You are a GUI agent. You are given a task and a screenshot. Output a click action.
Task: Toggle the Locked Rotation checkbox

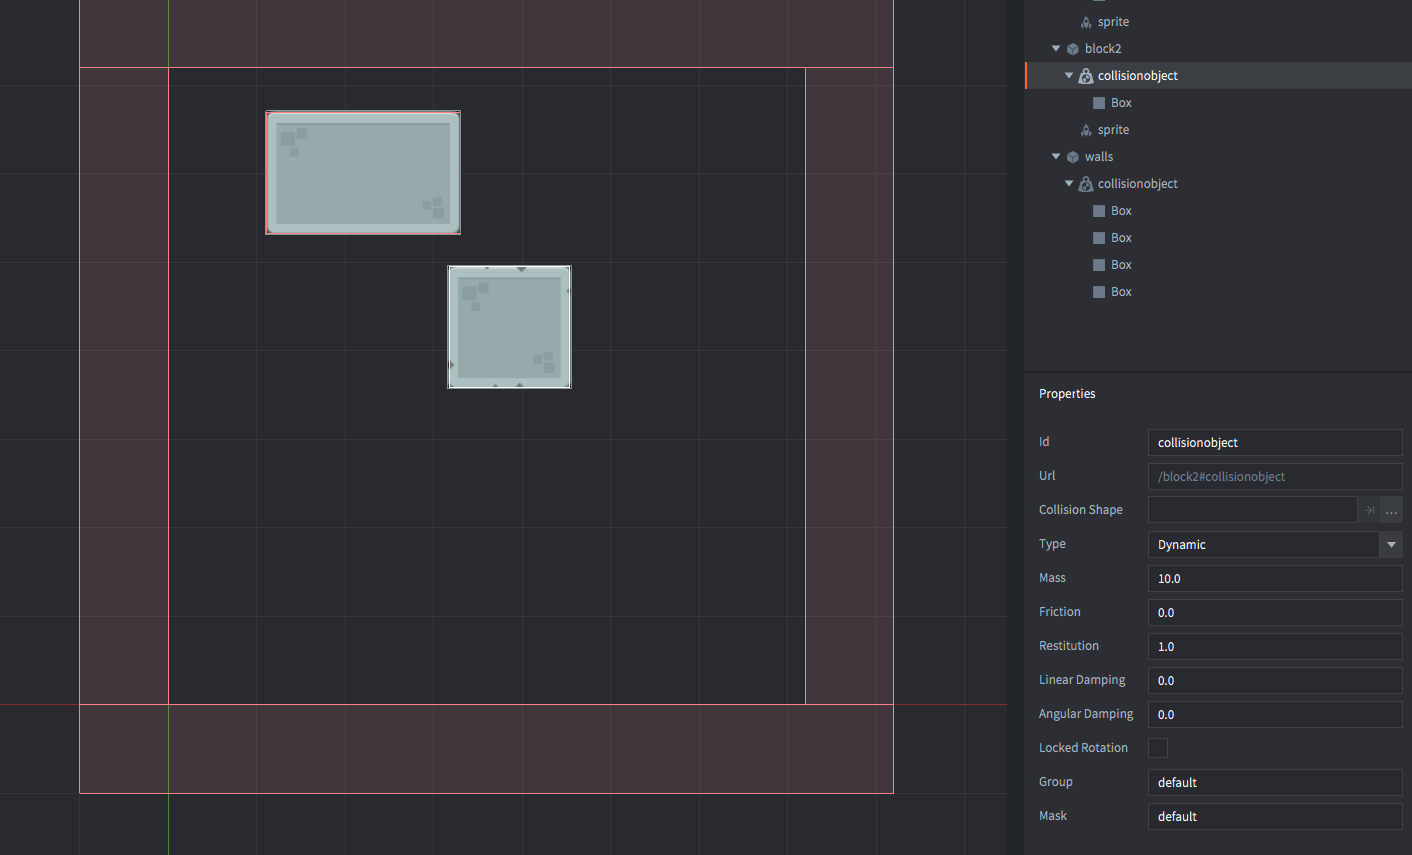tap(1158, 748)
